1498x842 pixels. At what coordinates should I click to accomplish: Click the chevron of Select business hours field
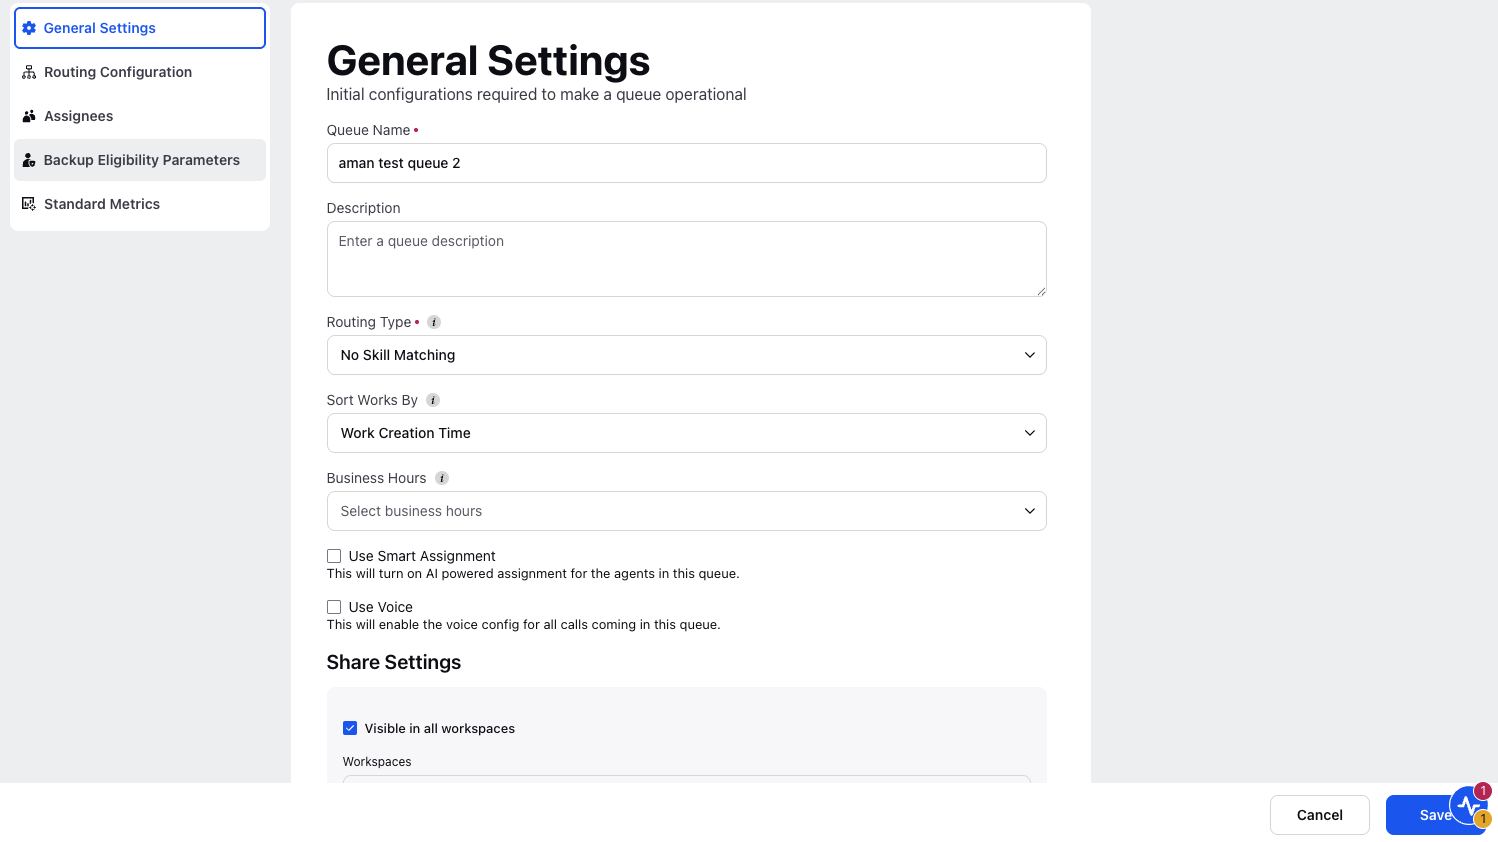pos(1030,511)
